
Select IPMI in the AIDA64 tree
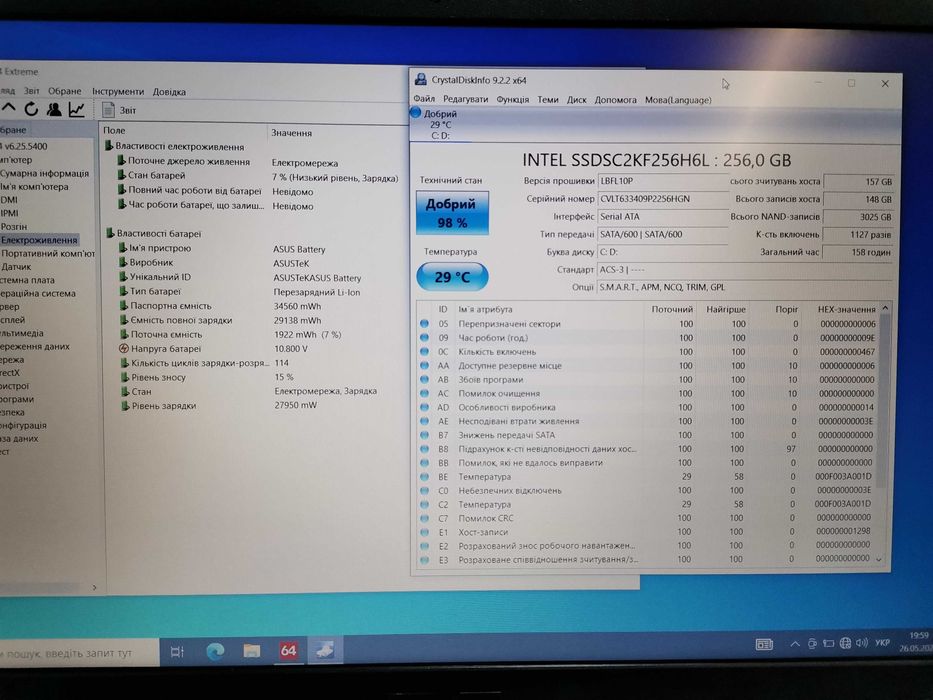pos(10,213)
